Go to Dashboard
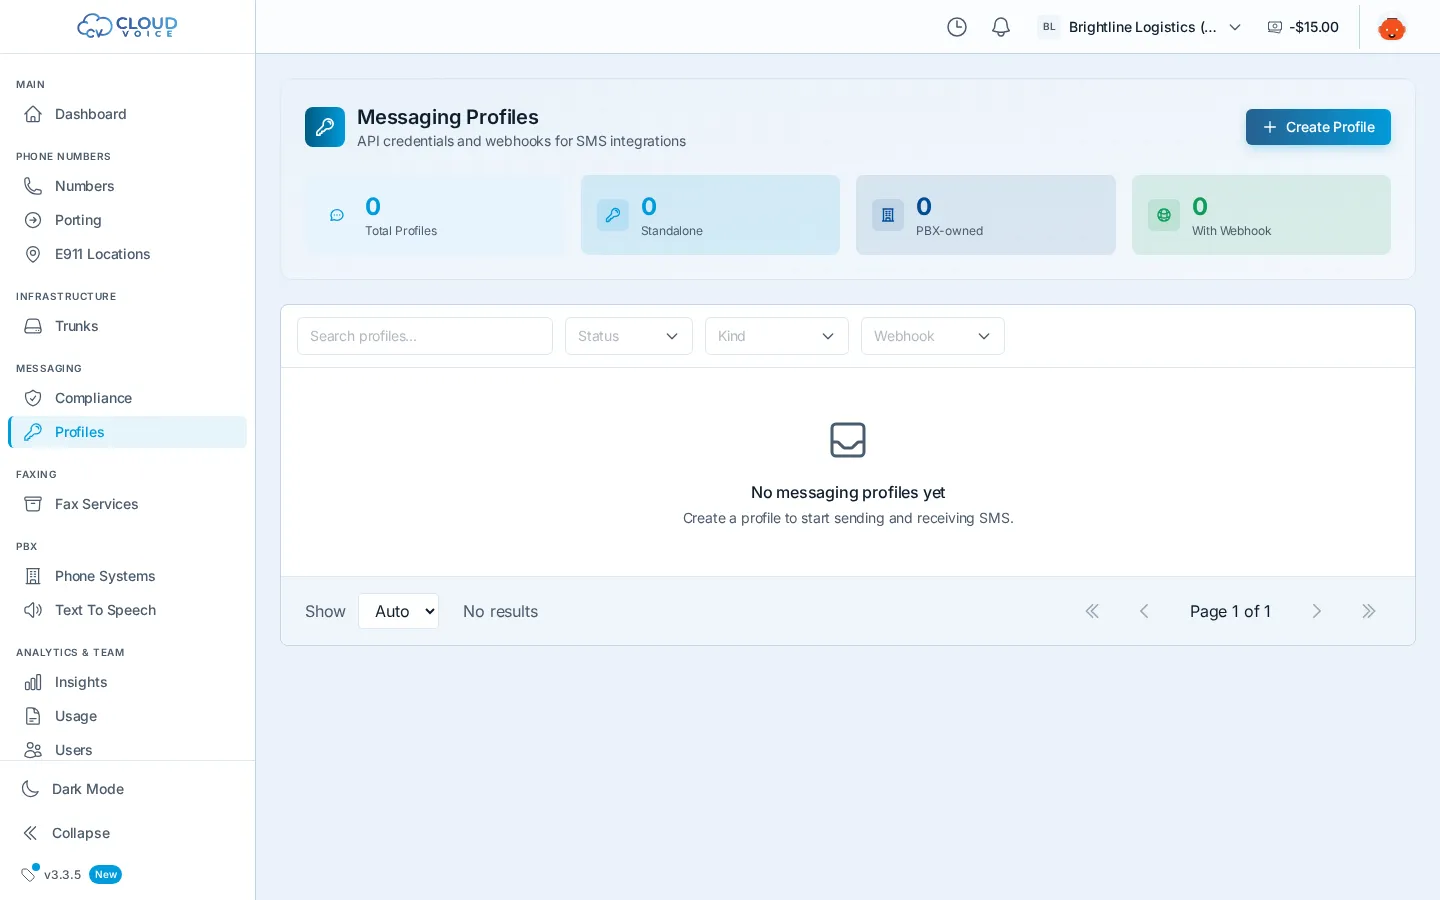The image size is (1440, 900). [127, 114]
